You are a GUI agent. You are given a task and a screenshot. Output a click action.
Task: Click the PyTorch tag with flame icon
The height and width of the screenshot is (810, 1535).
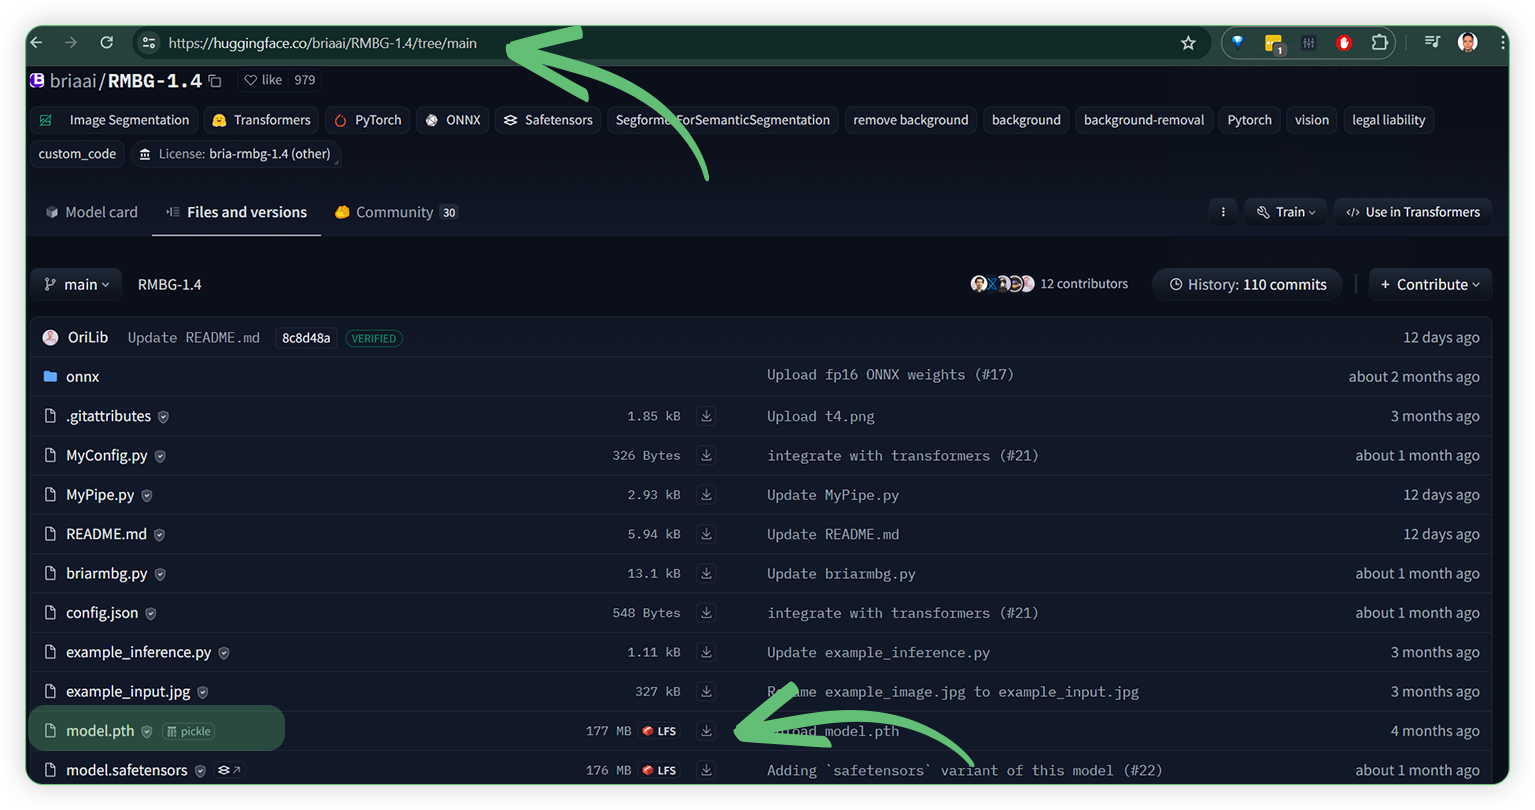click(x=367, y=120)
